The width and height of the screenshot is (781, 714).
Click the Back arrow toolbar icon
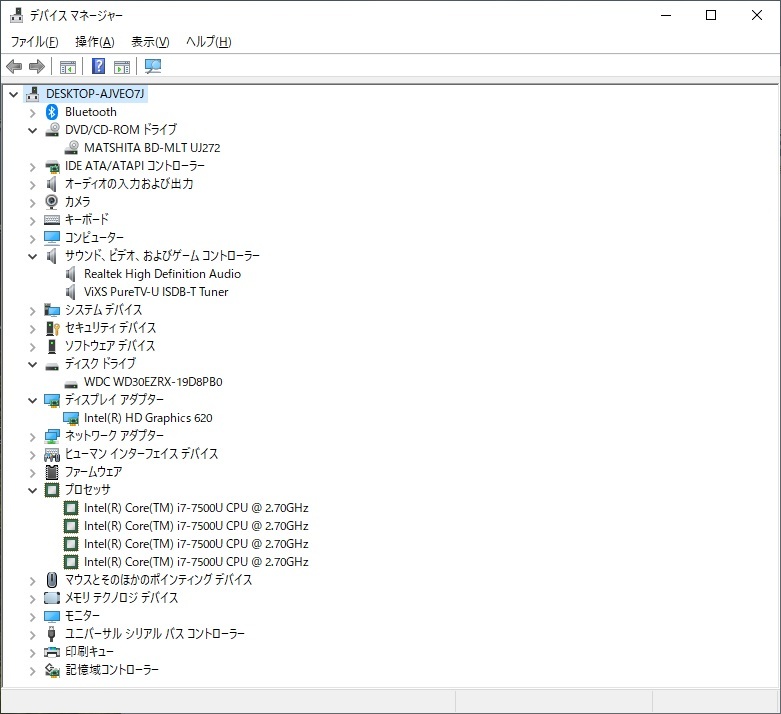click(x=14, y=67)
